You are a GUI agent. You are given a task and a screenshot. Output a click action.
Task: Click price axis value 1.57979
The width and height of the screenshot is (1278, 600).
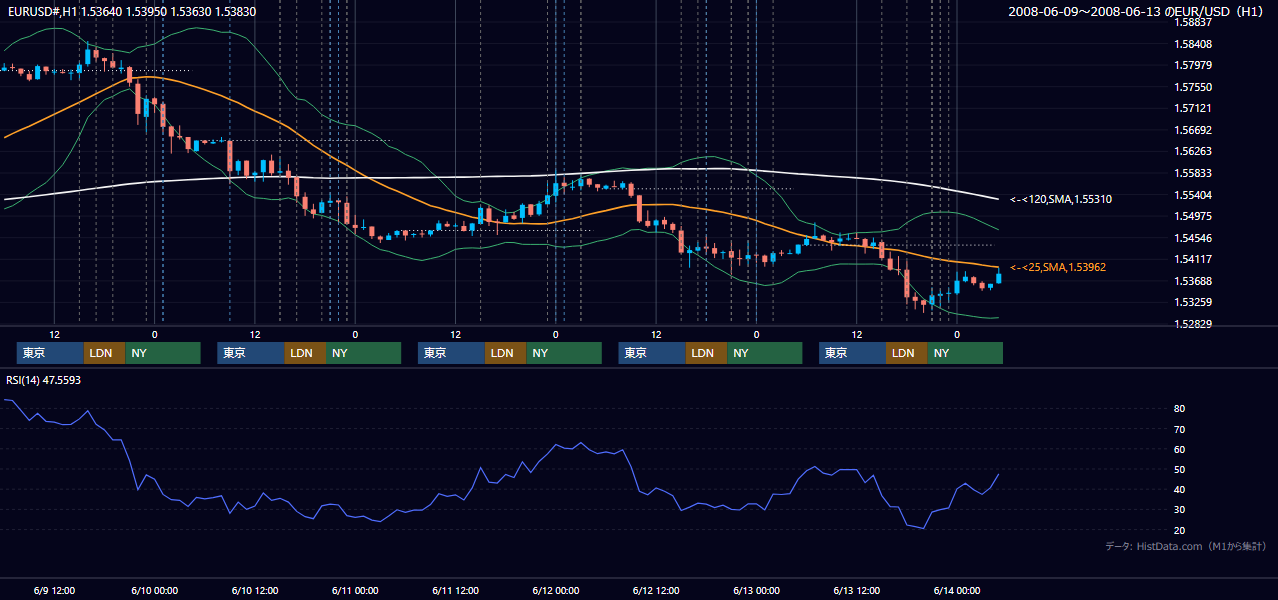click(x=1193, y=66)
